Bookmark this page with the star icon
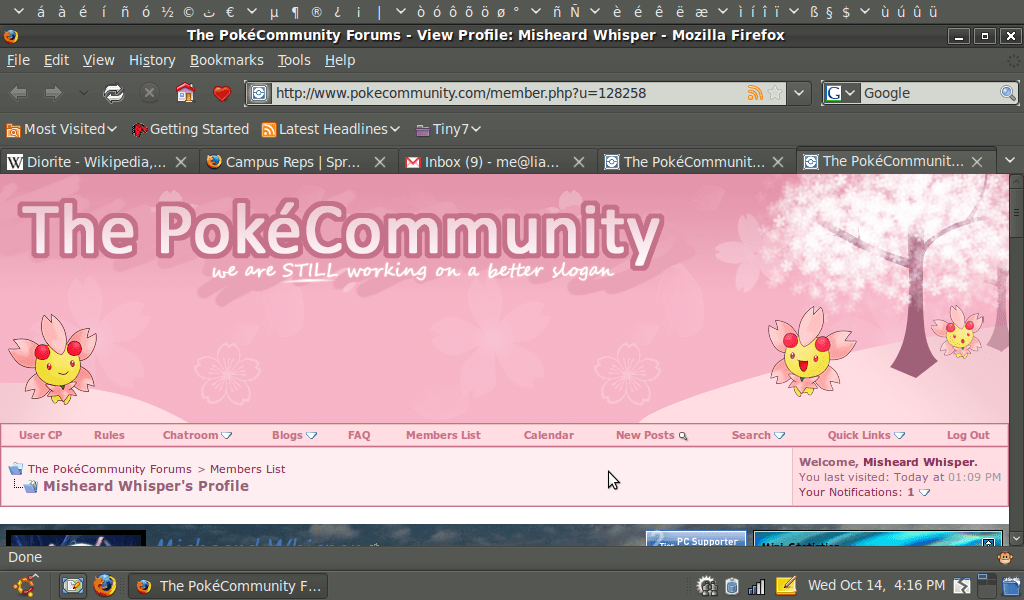 click(x=775, y=93)
